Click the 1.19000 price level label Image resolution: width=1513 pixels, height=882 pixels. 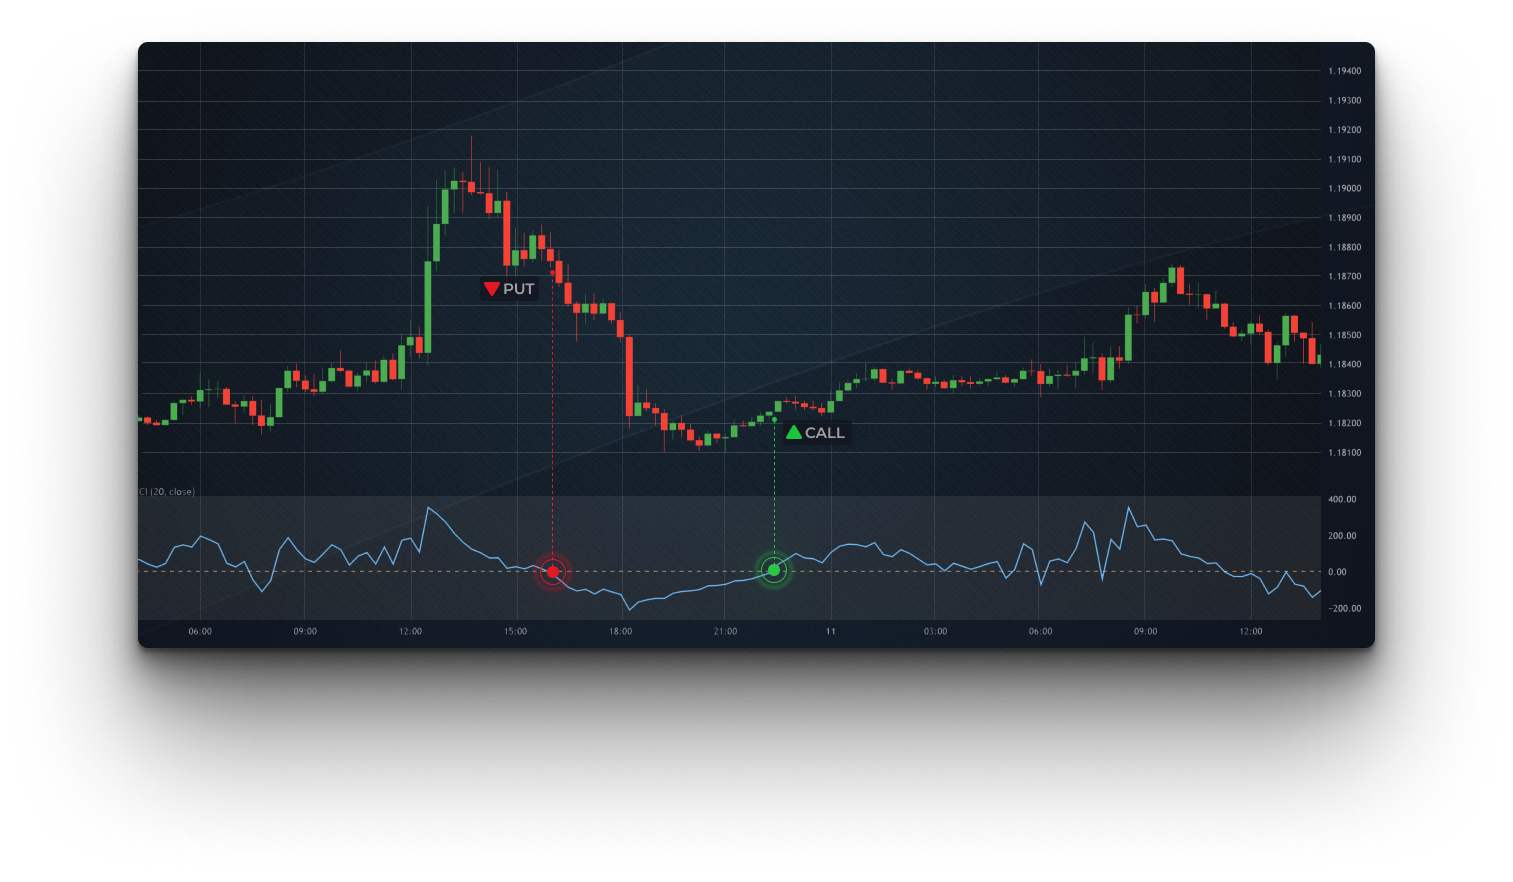[1344, 189]
